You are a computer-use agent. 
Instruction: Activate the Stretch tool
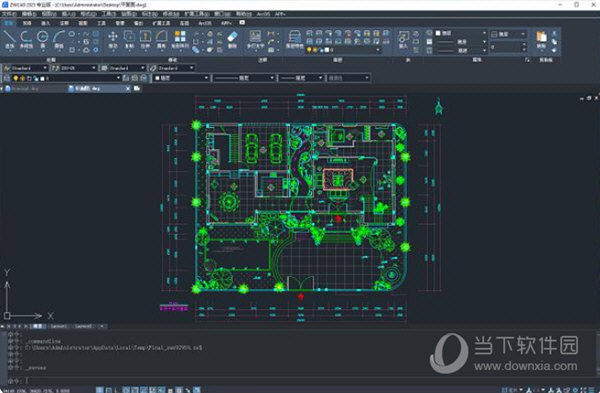pyautogui.click(x=145, y=40)
